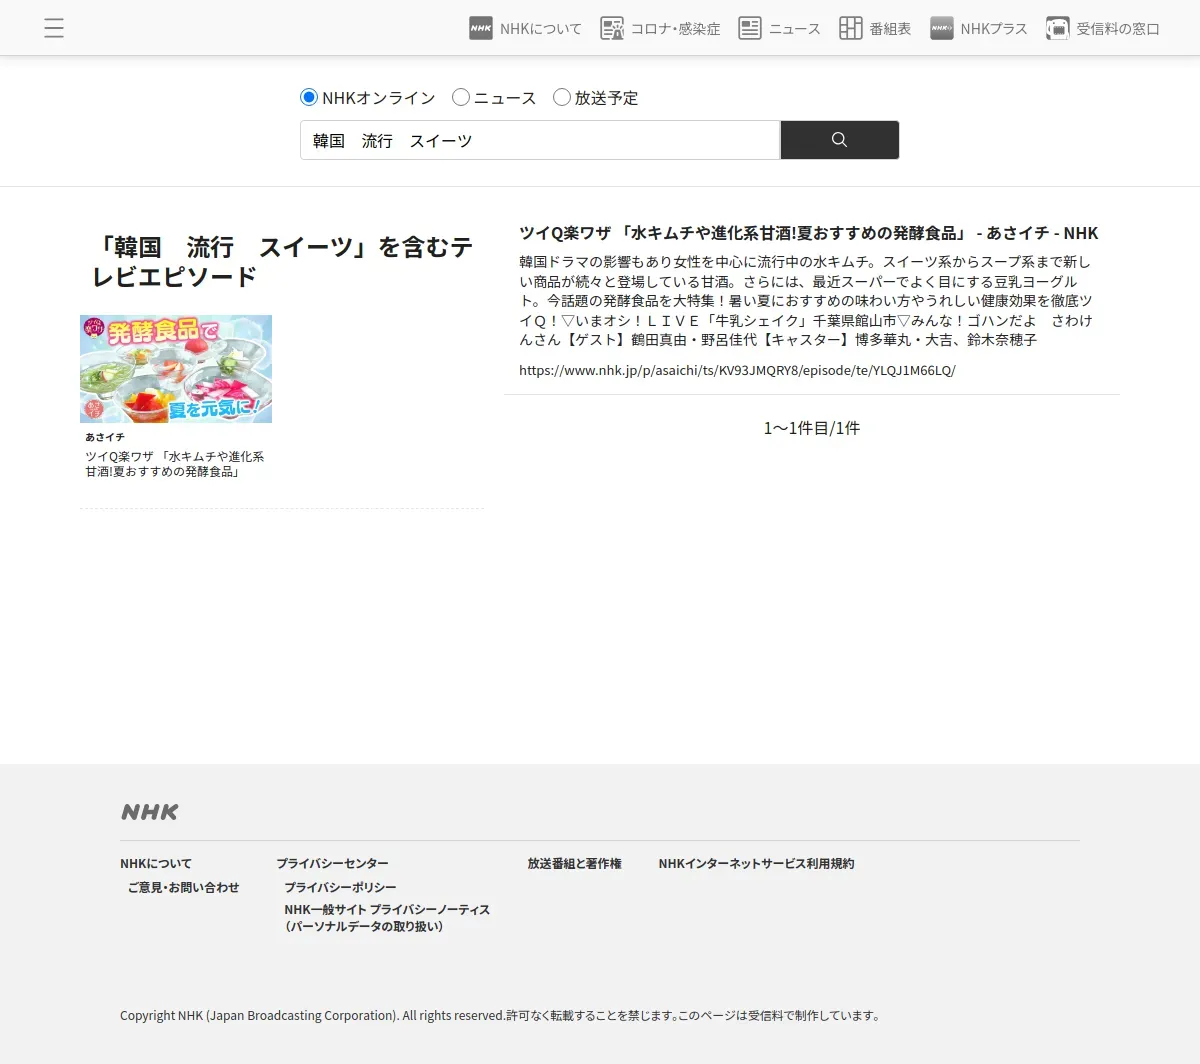Click the 1〜1件目/1件 result count text

[x=812, y=428]
